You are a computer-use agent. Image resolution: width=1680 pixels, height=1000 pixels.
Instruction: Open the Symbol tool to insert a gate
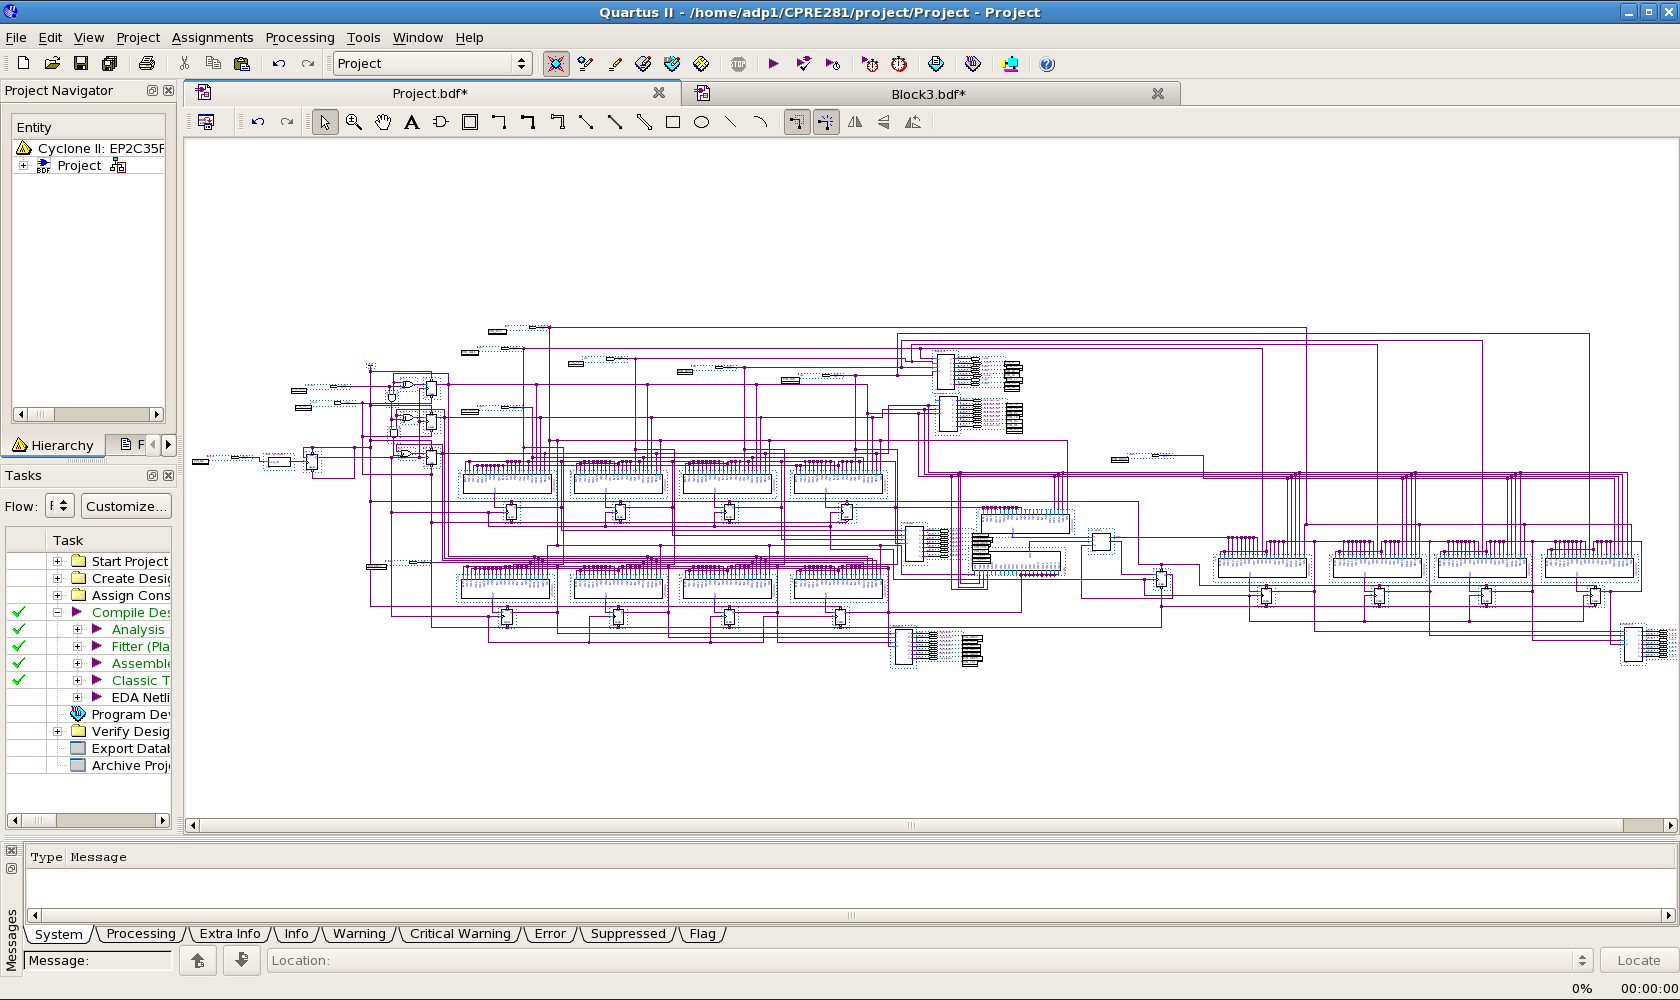point(440,121)
